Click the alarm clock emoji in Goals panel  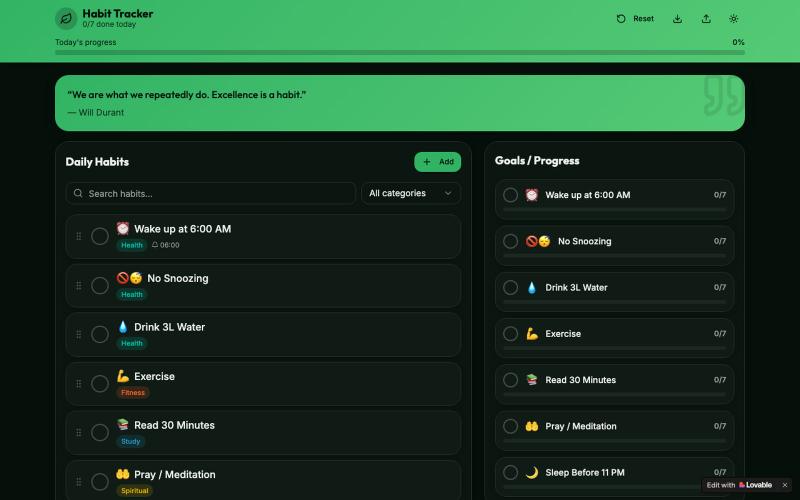click(x=532, y=195)
